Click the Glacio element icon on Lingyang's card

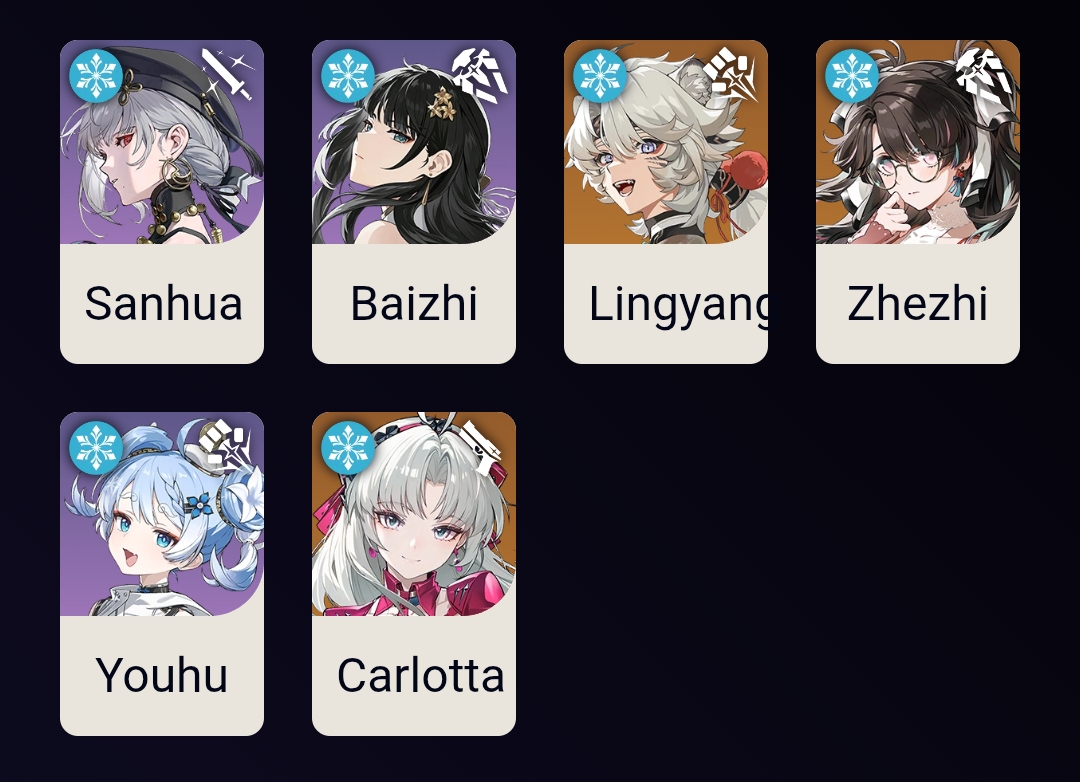point(600,76)
